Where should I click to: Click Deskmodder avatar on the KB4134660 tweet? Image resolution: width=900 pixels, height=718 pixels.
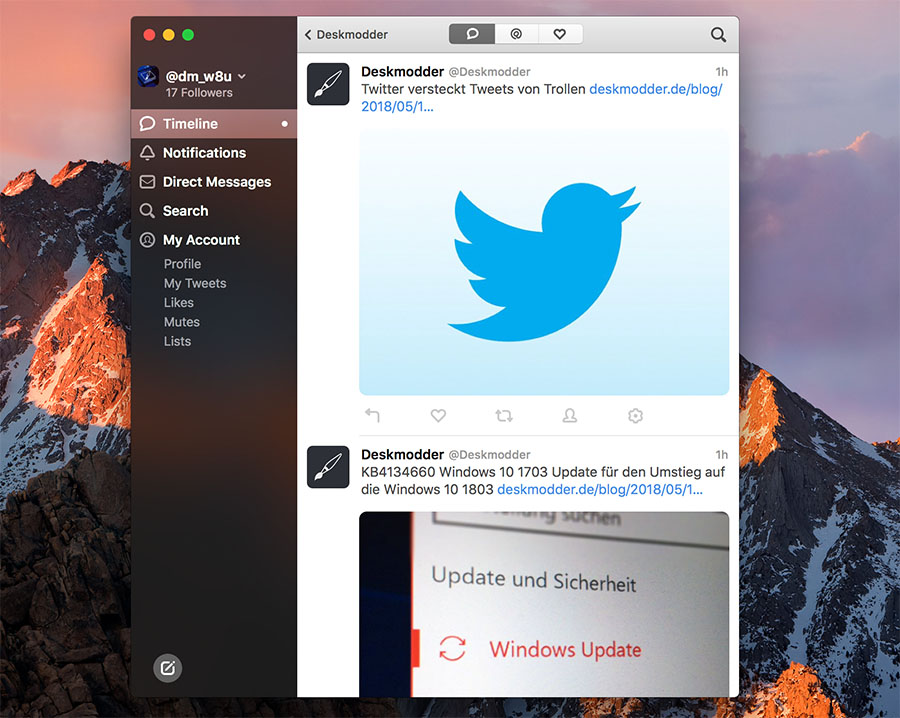click(x=328, y=467)
